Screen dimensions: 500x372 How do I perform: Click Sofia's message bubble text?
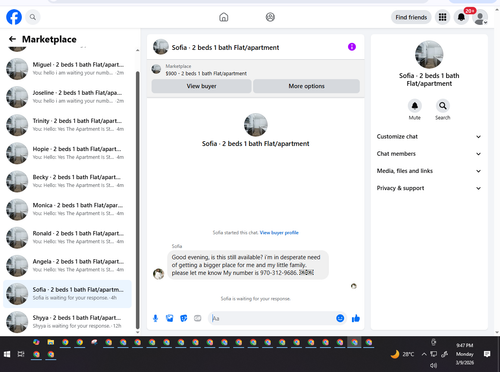tap(247, 265)
